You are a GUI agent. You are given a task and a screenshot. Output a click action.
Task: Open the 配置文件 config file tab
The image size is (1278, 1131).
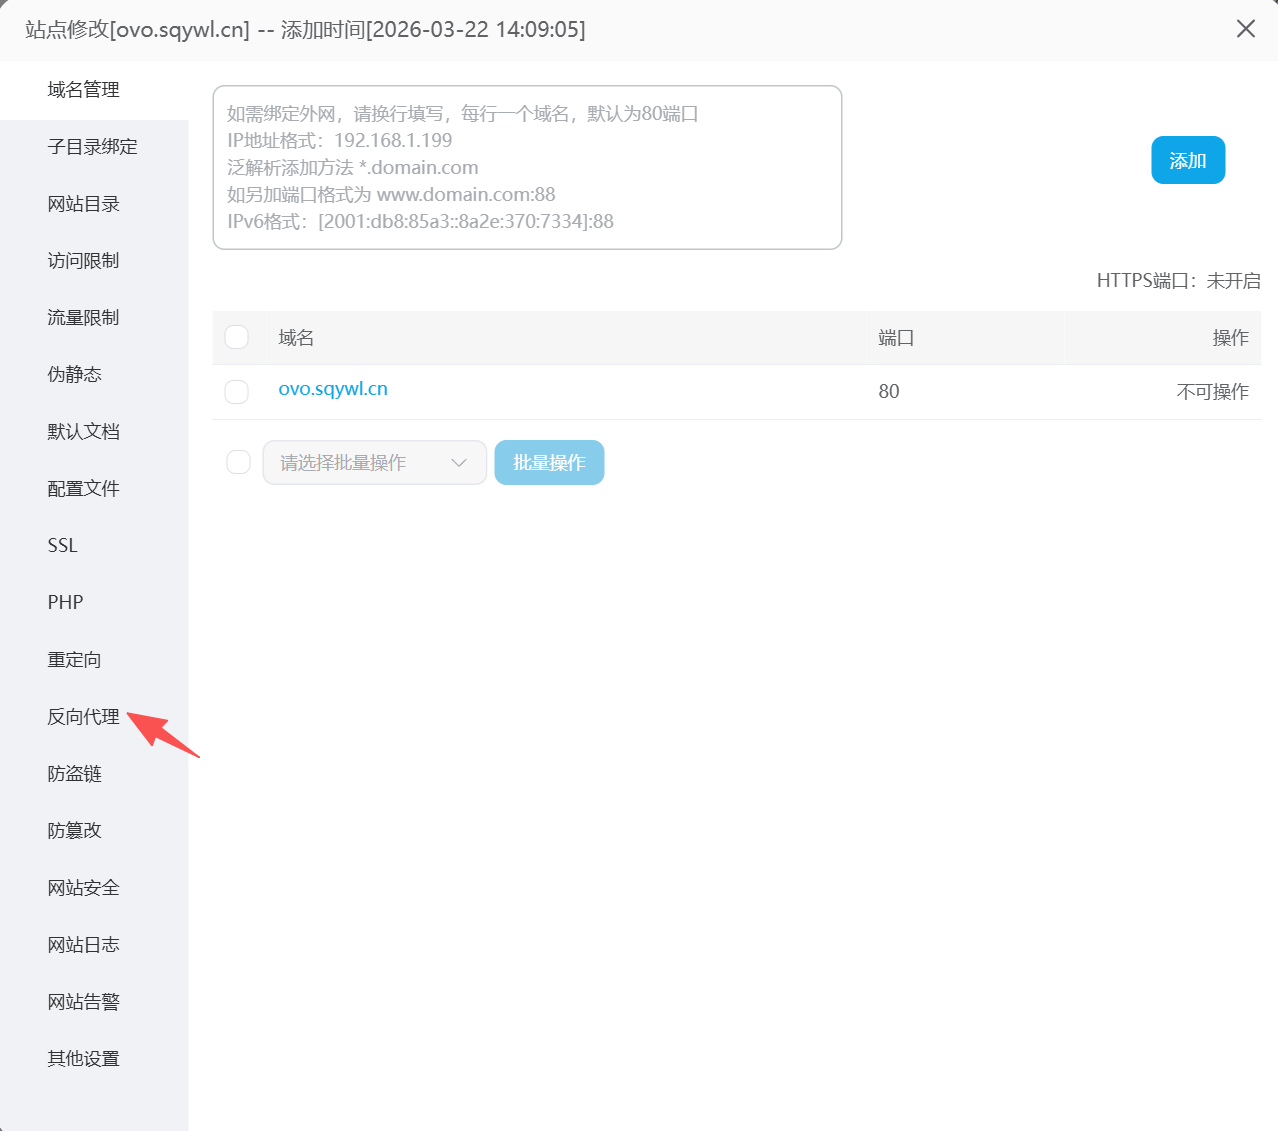pos(83,489)
